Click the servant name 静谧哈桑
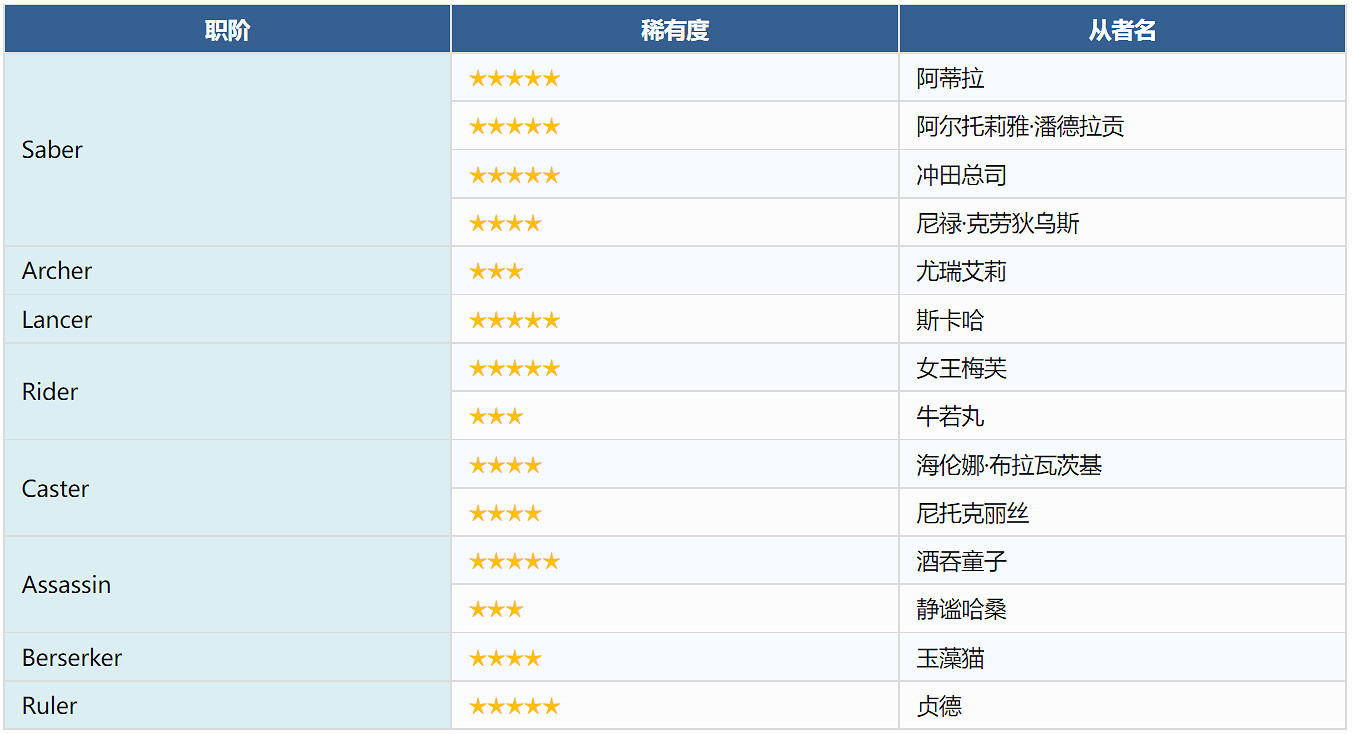The width and height of the screenshot is (1353, 734). pyautogui.click(x=961, y=610)
